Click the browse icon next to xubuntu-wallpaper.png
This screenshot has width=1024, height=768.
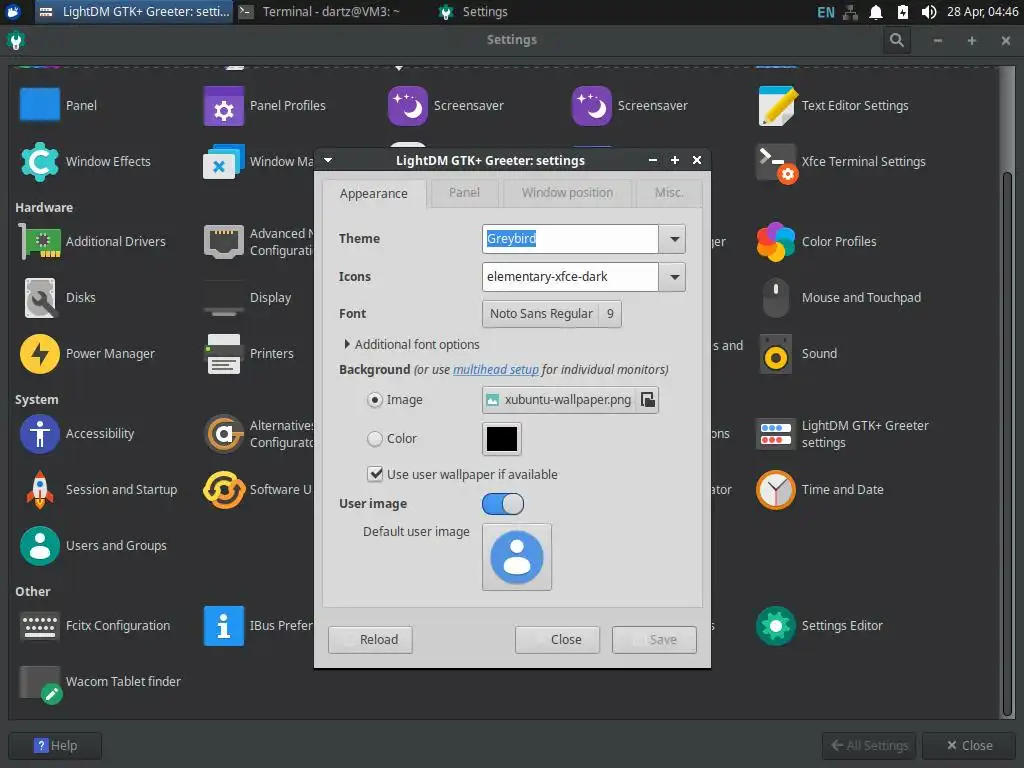pyautogui.click(x=648, y=400)
